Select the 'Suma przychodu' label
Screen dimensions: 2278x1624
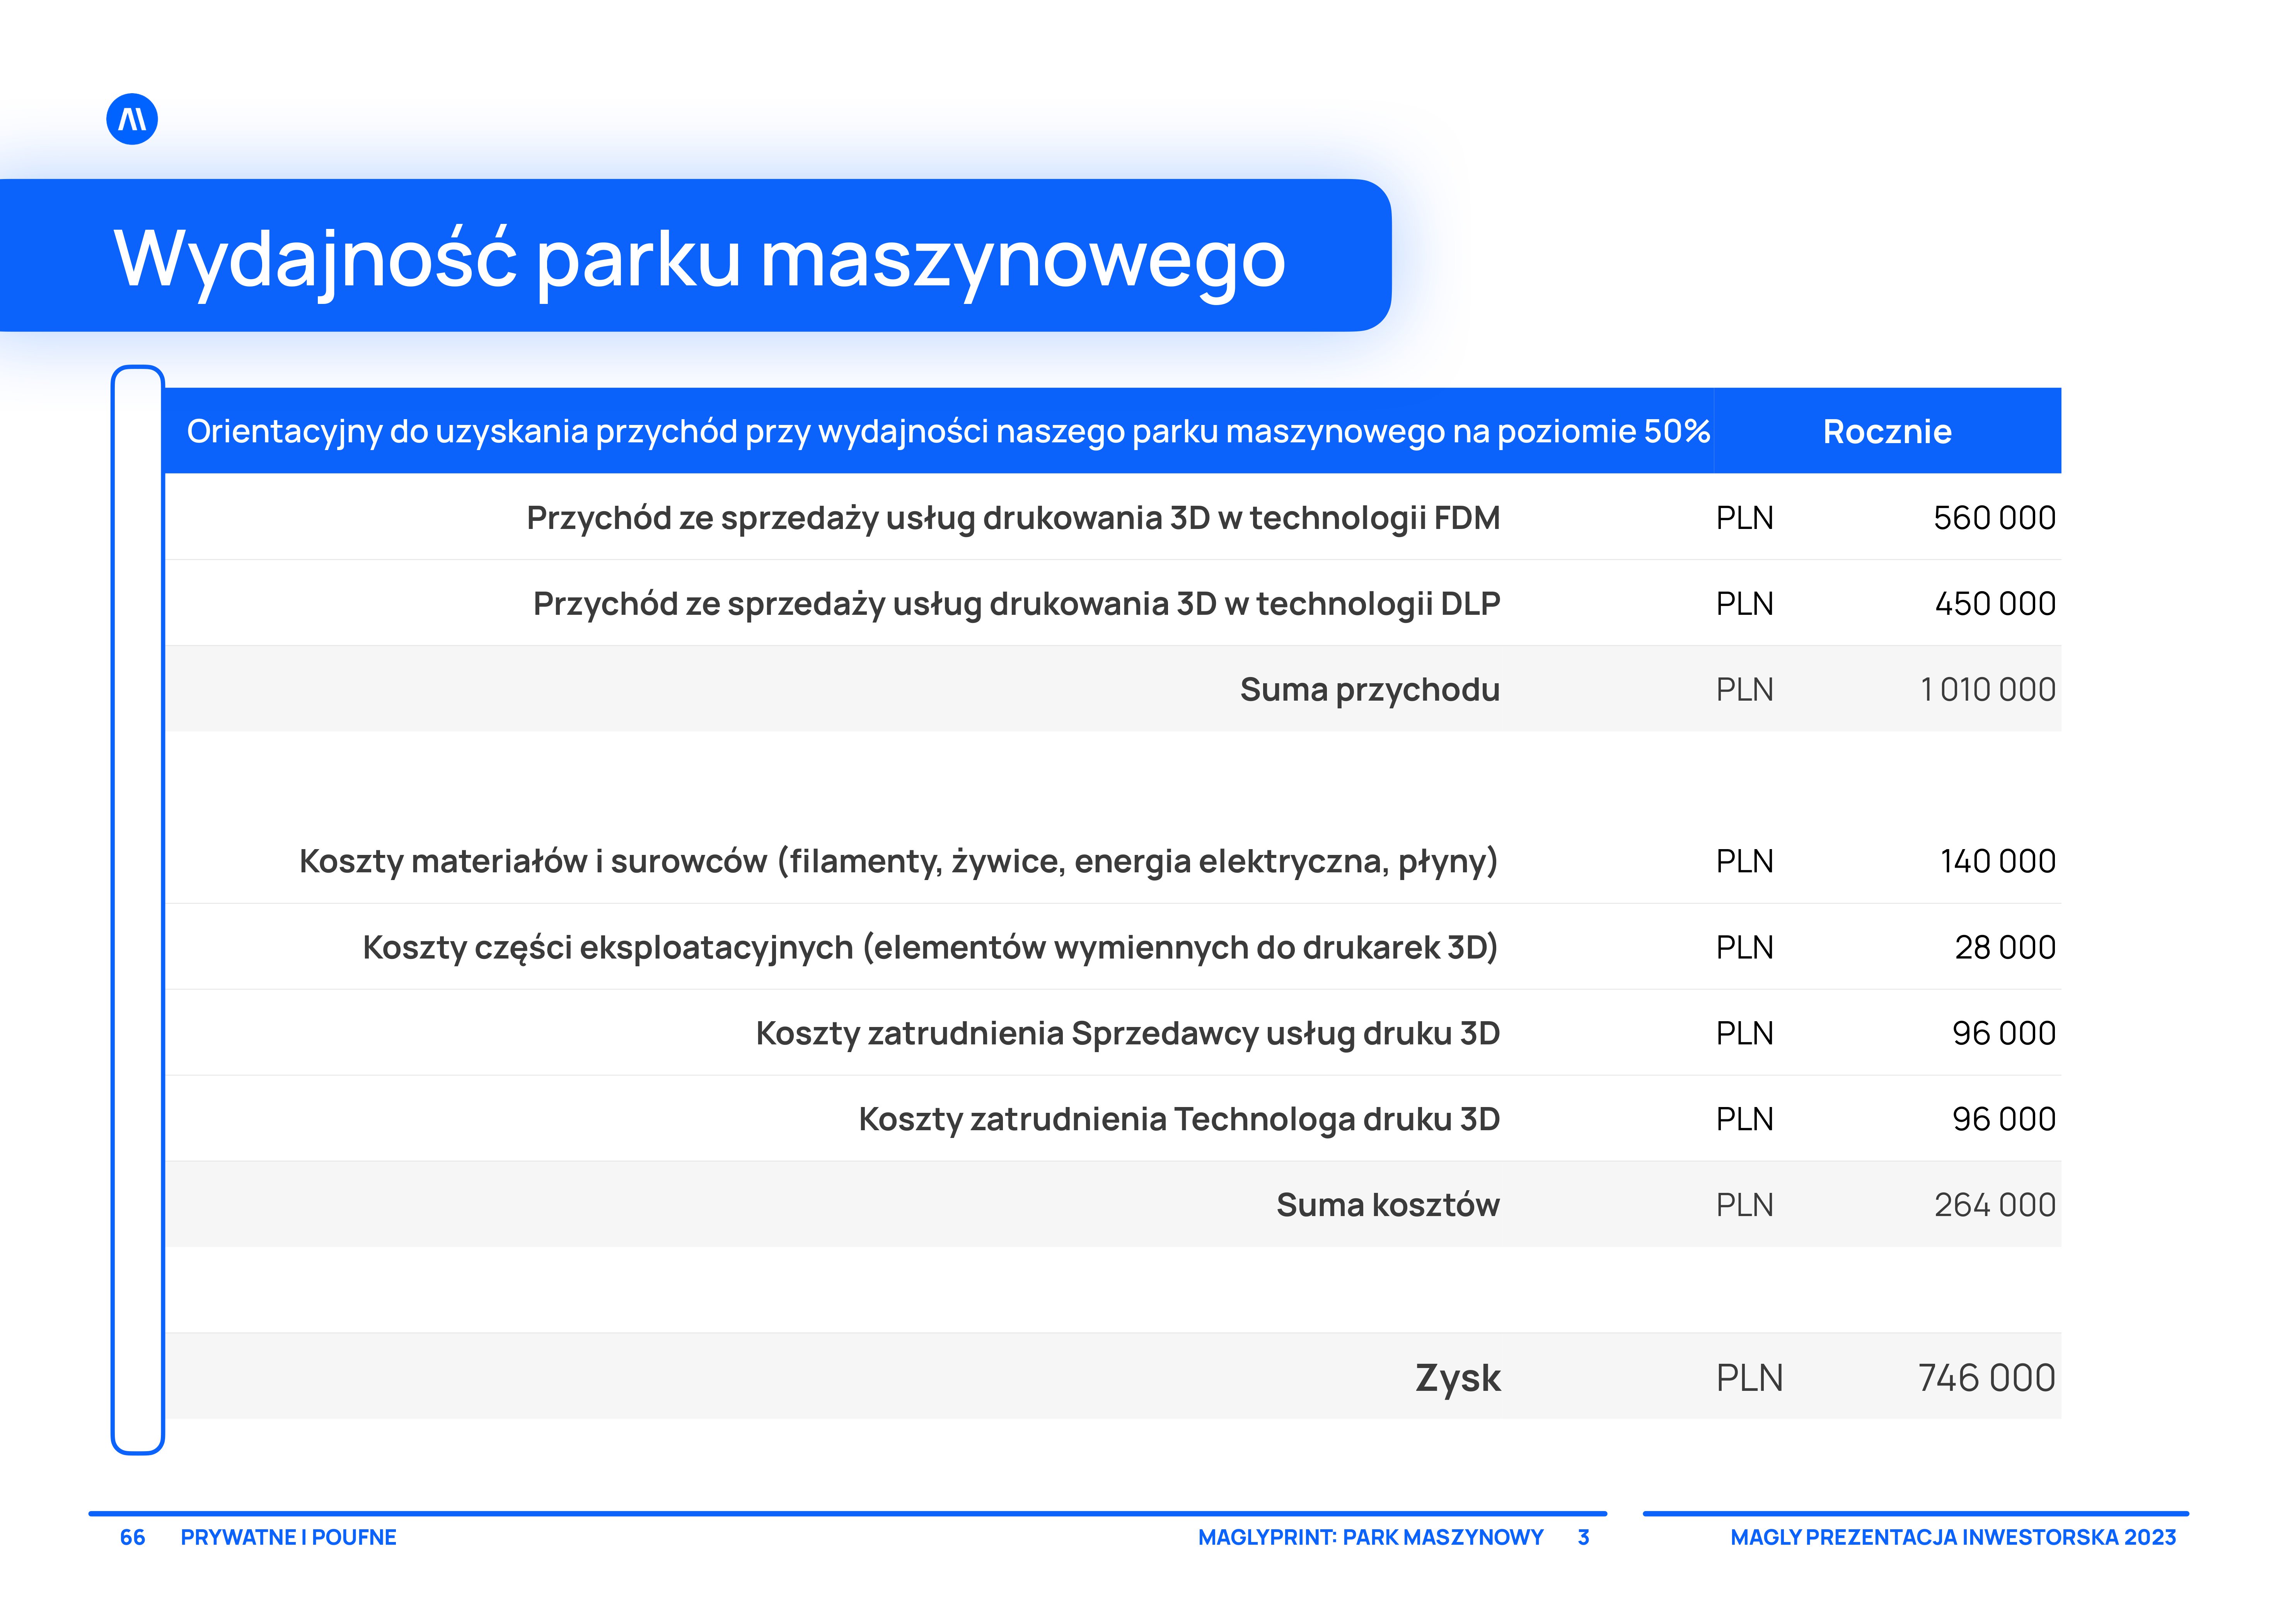click(1370, 690)
